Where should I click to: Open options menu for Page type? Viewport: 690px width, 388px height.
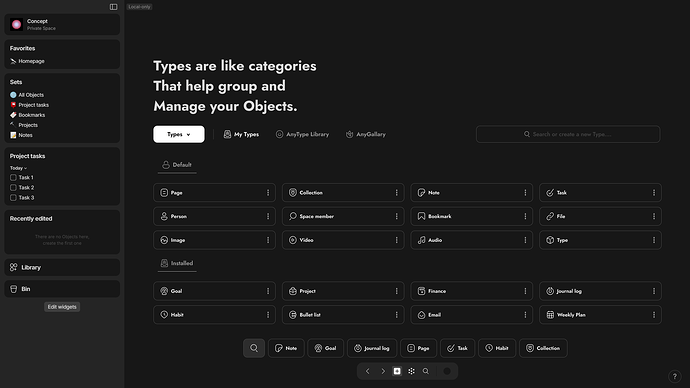(x=268, y=193)
